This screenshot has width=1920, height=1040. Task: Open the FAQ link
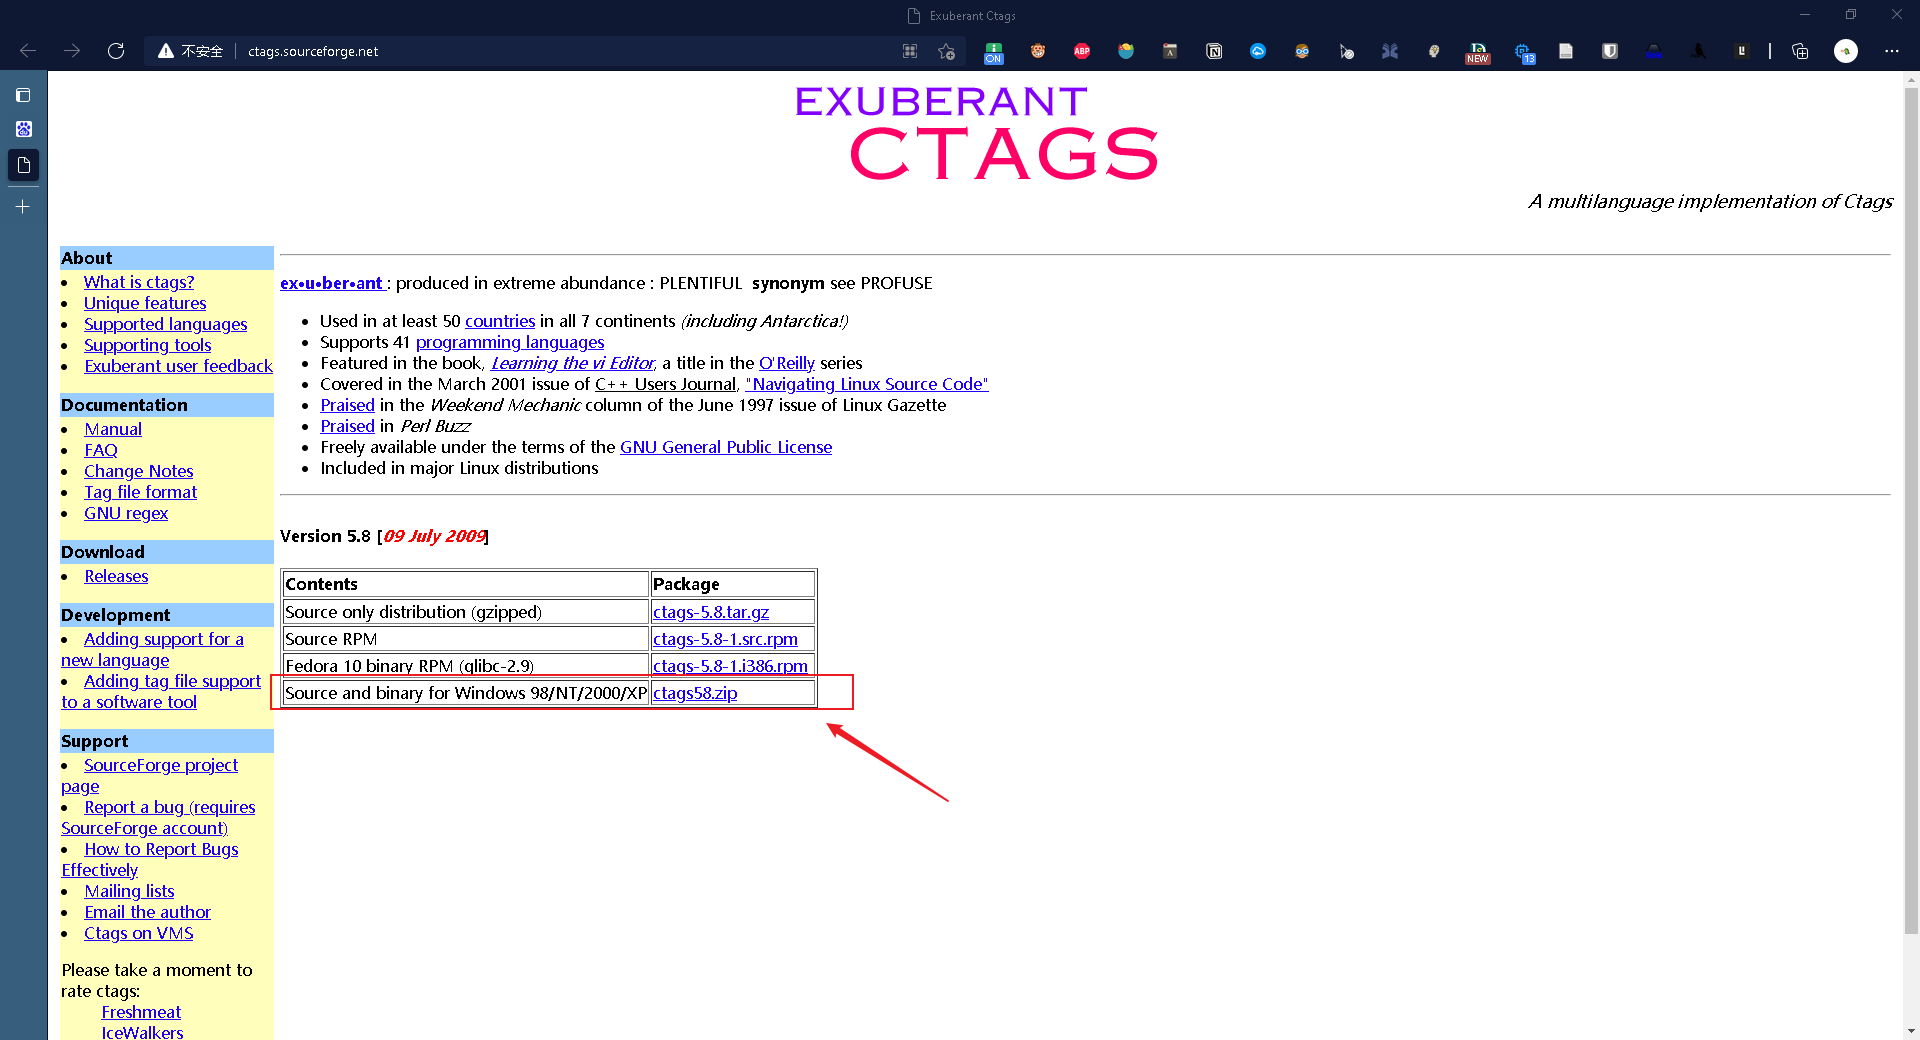tap(101, 450)
